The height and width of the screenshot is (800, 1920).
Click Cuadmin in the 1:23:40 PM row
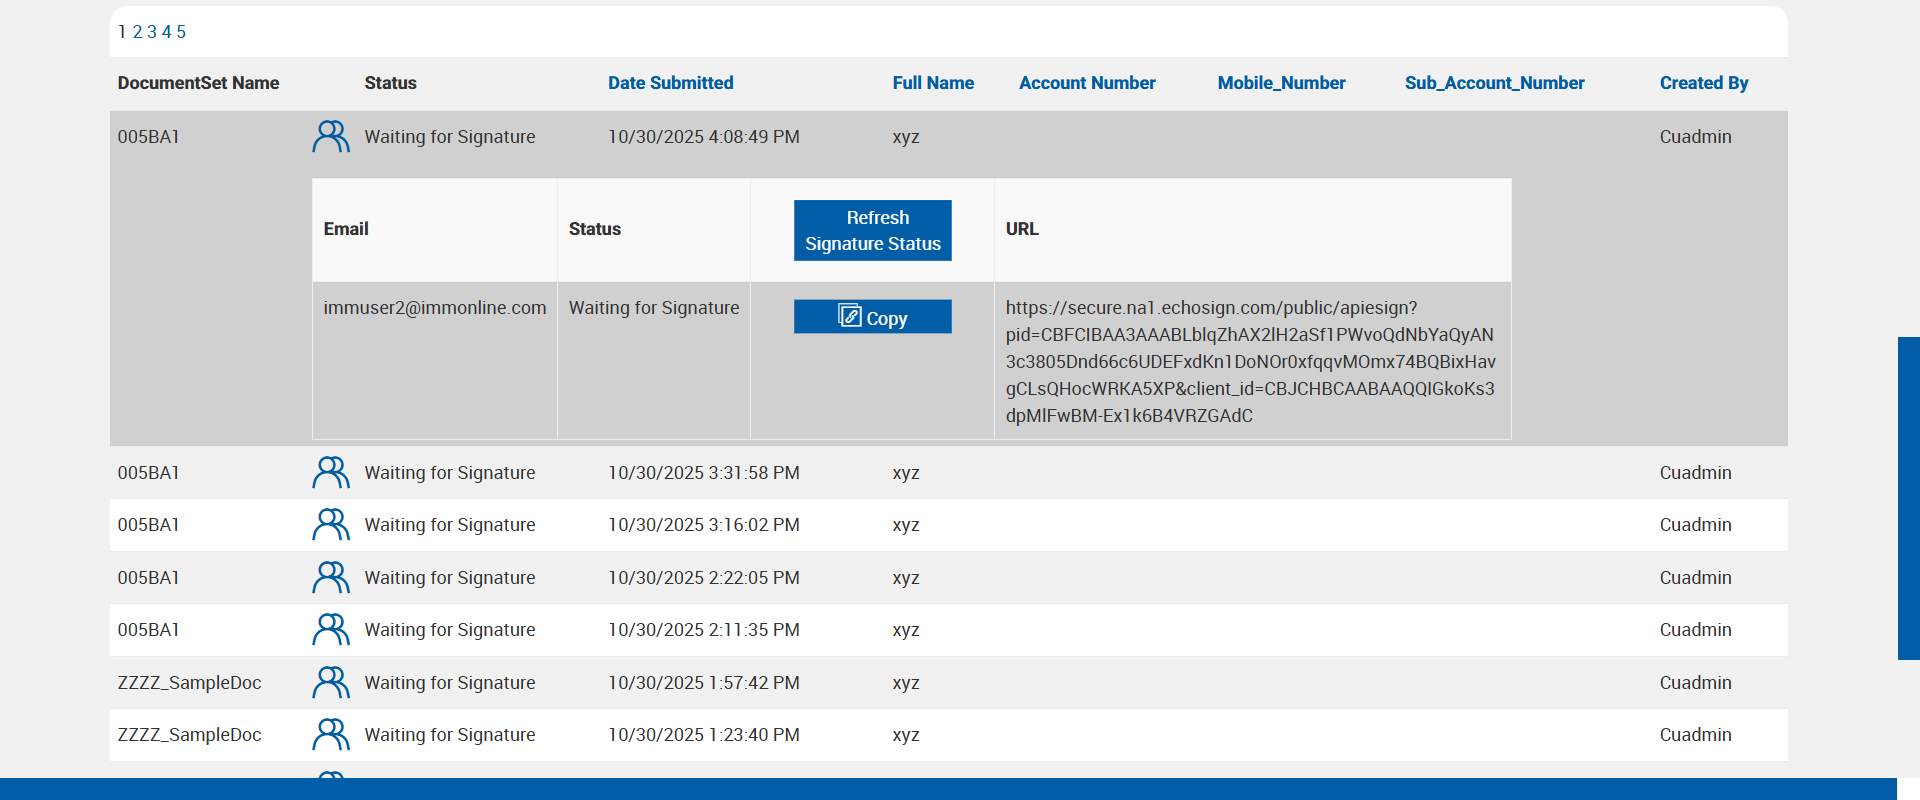coord(1696,735)
